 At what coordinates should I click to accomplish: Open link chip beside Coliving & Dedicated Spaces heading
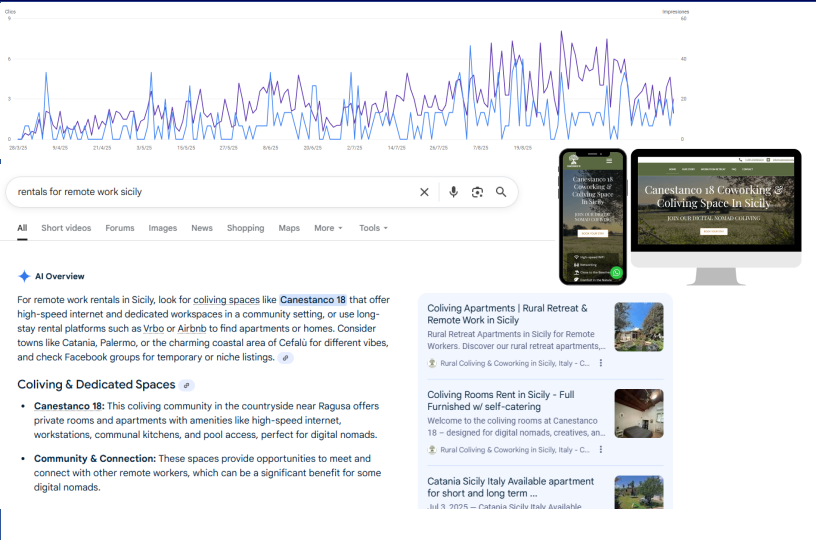[186, 385]
